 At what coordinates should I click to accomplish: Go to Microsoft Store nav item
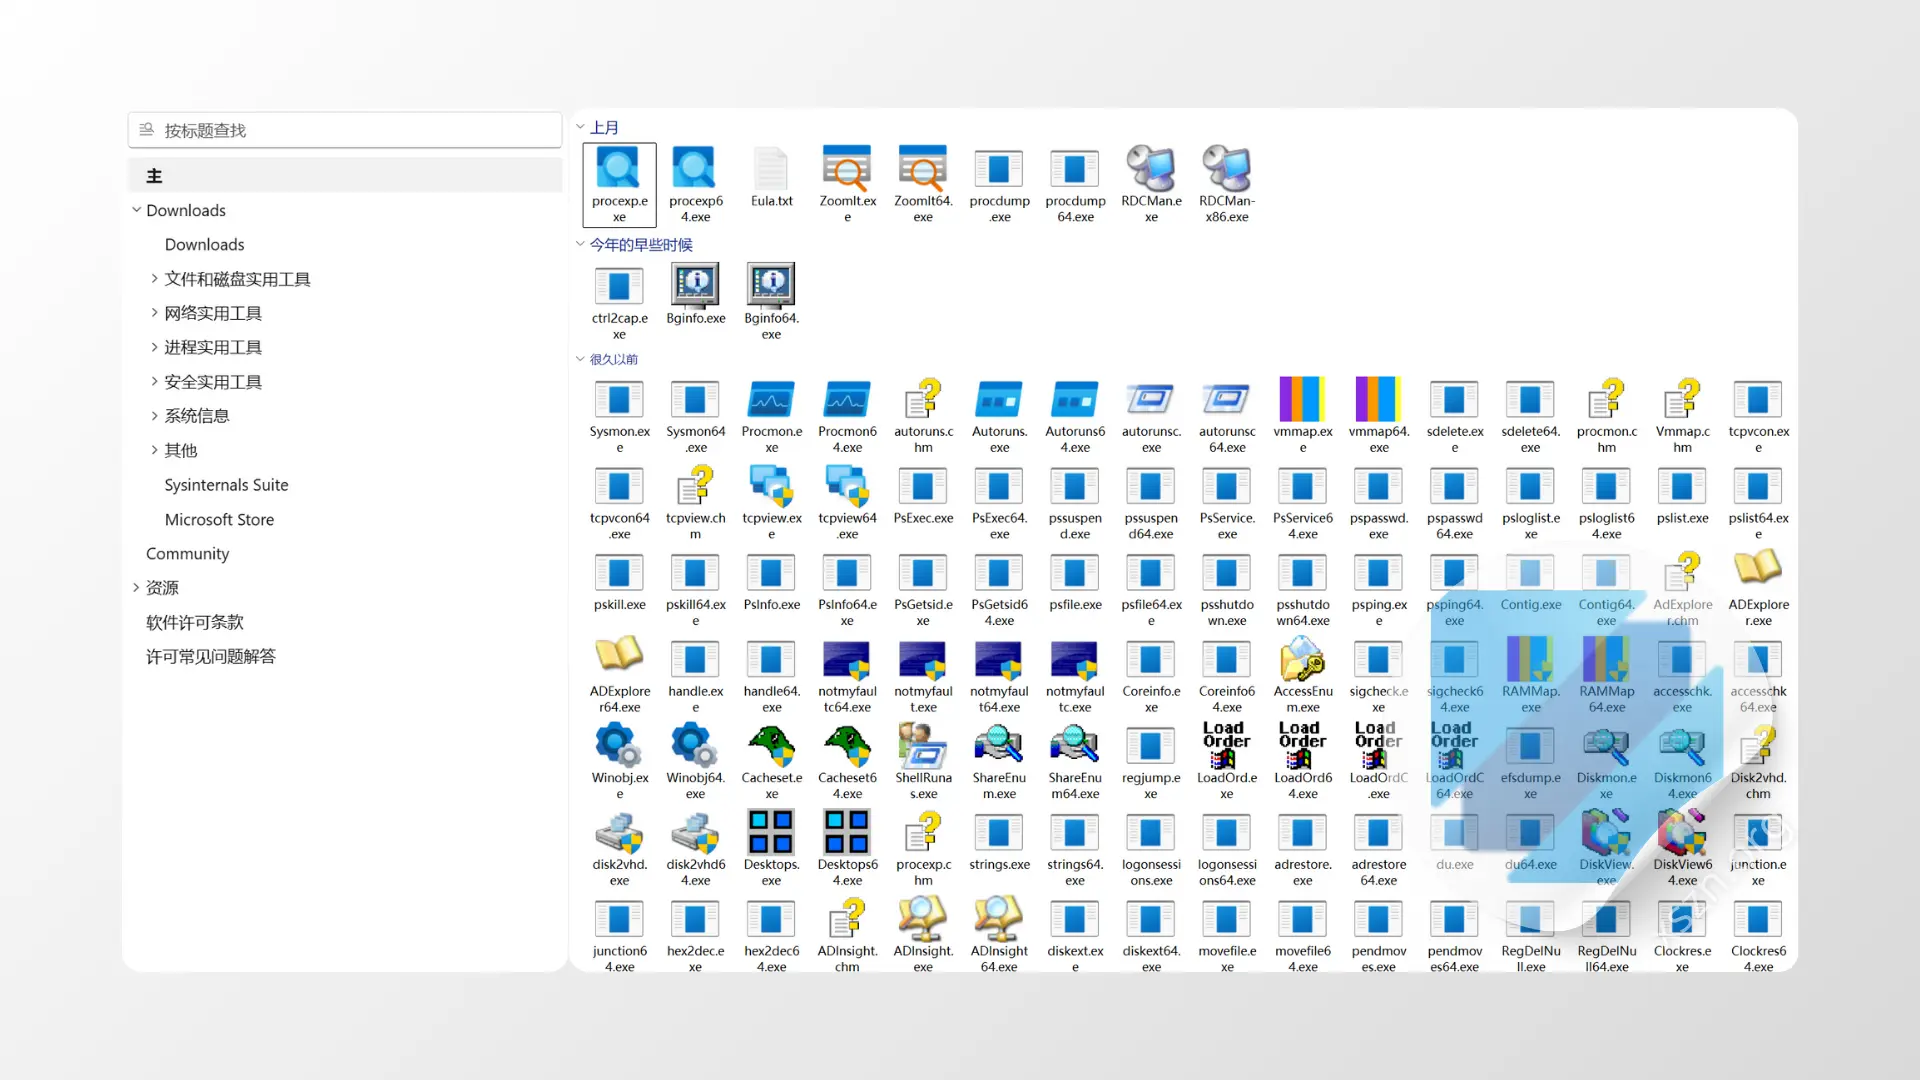click(x=219, y=520)
